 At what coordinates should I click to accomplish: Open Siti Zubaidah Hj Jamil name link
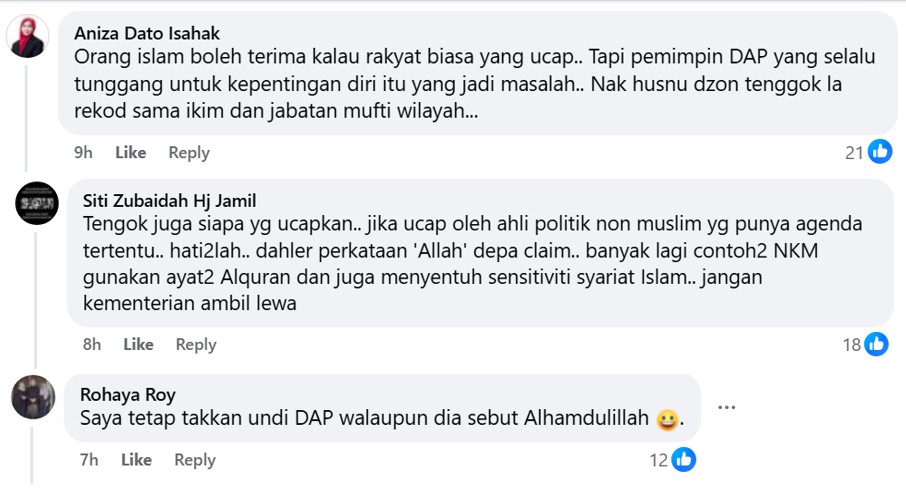169,201
